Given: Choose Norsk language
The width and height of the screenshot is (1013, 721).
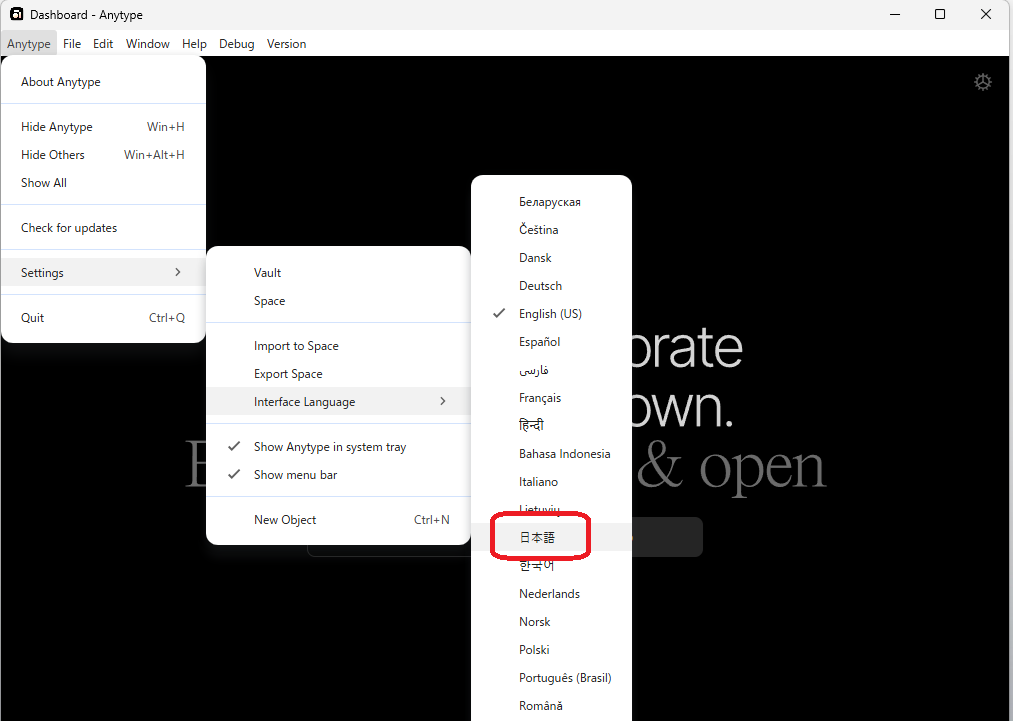Looking at the screenshot, I should (x=551, y=622).
